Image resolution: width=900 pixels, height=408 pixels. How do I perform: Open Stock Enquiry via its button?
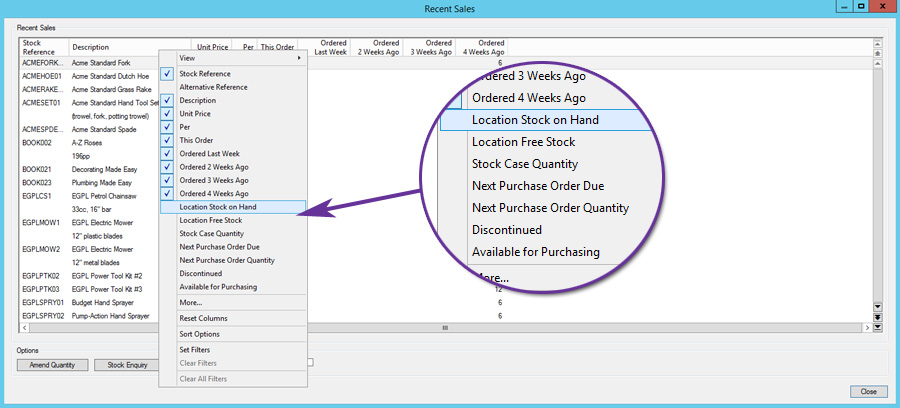pyautogui.click(x=126, y=365)
